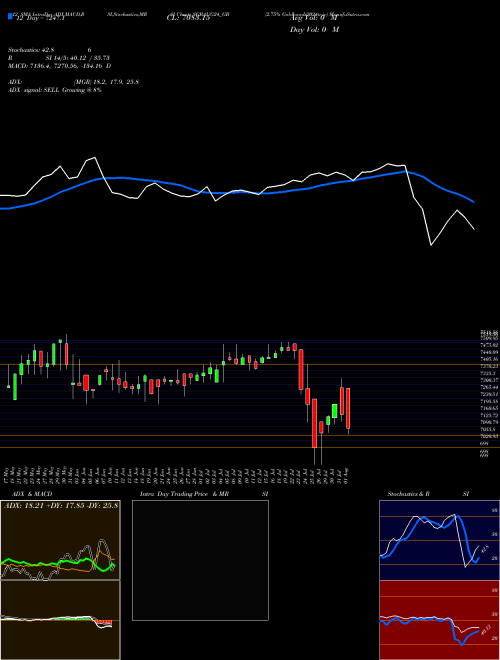Click the 'Day Vol: 0 M' label
The height and width of the screenshot is (660, 500).
[x=314, y=29]
